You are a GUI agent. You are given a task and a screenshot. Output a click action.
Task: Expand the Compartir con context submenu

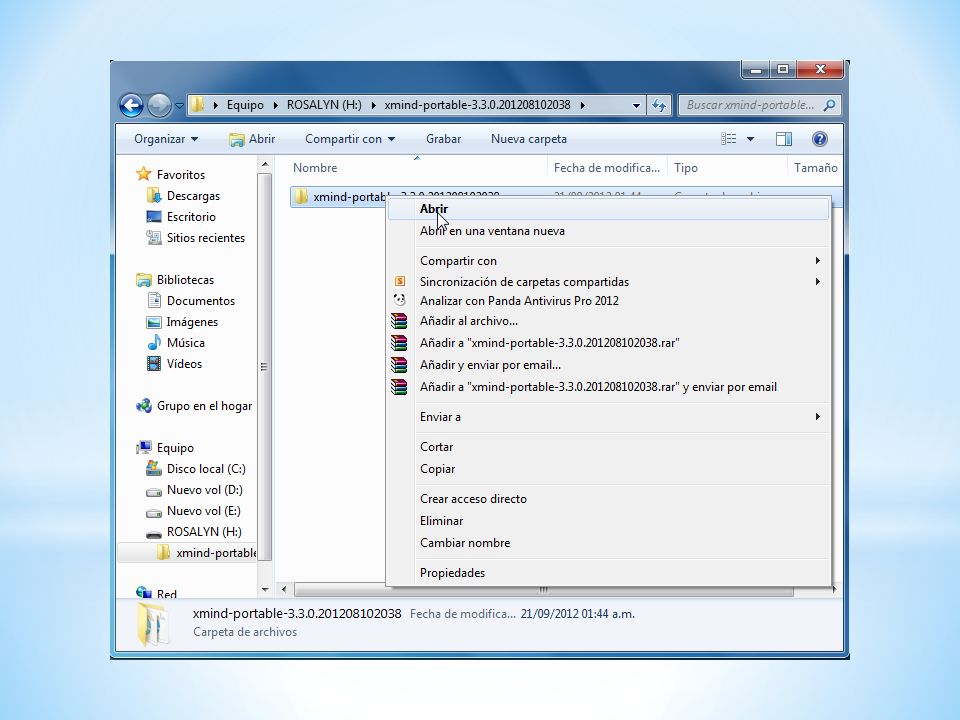(609, 261)
